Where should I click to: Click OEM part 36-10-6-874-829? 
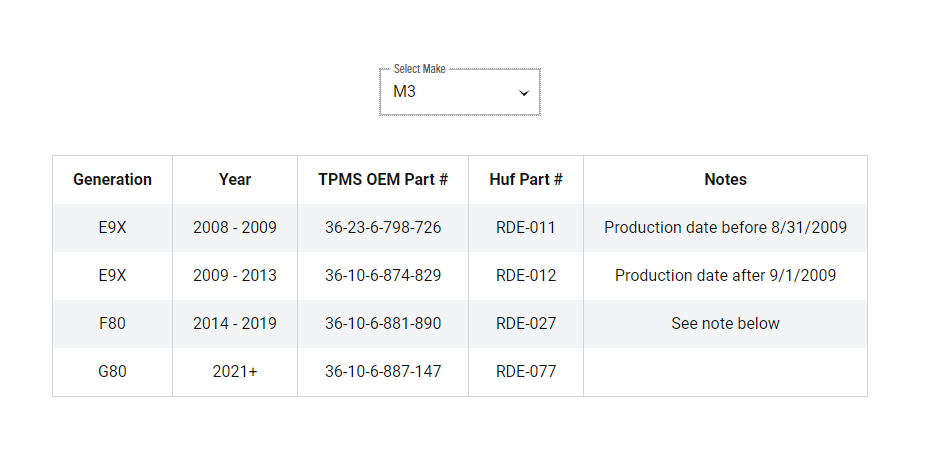[383, 275]
